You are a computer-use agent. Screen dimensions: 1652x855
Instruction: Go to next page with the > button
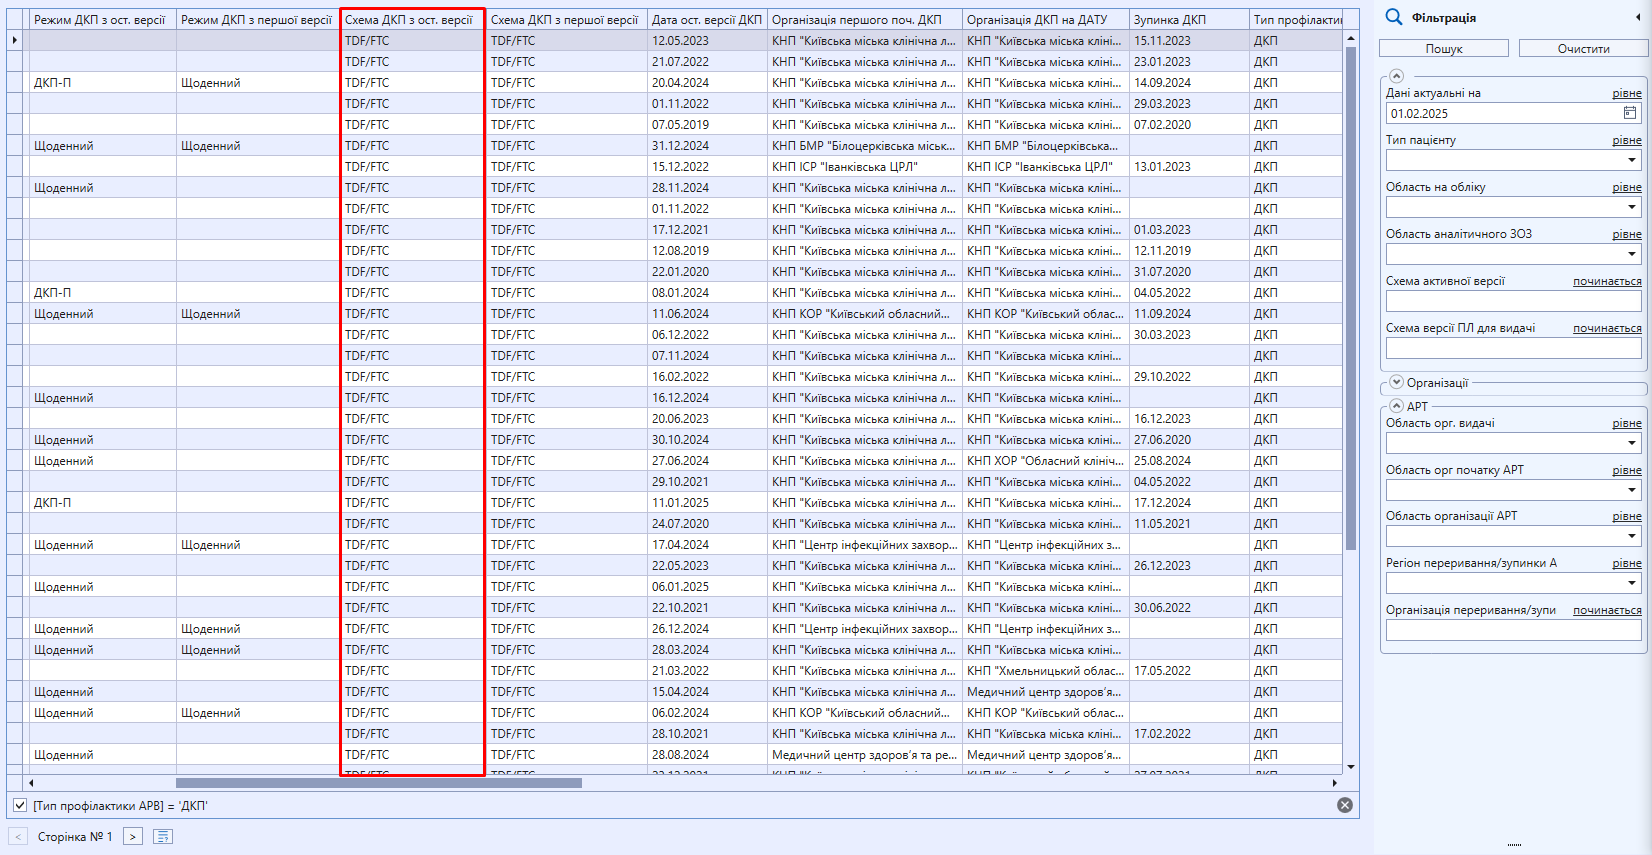[x=132, y=836]
